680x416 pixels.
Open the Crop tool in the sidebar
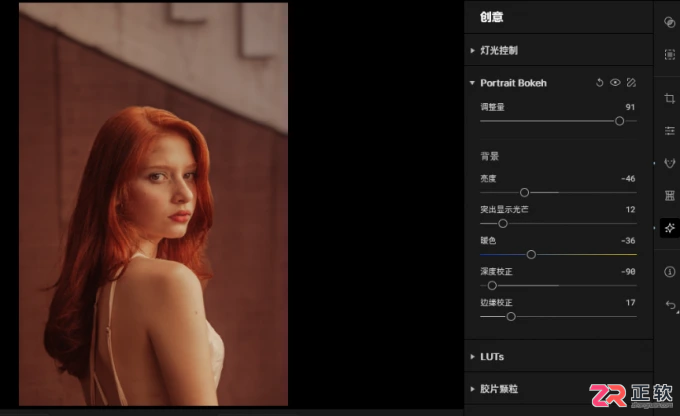(x=670, y=98)
